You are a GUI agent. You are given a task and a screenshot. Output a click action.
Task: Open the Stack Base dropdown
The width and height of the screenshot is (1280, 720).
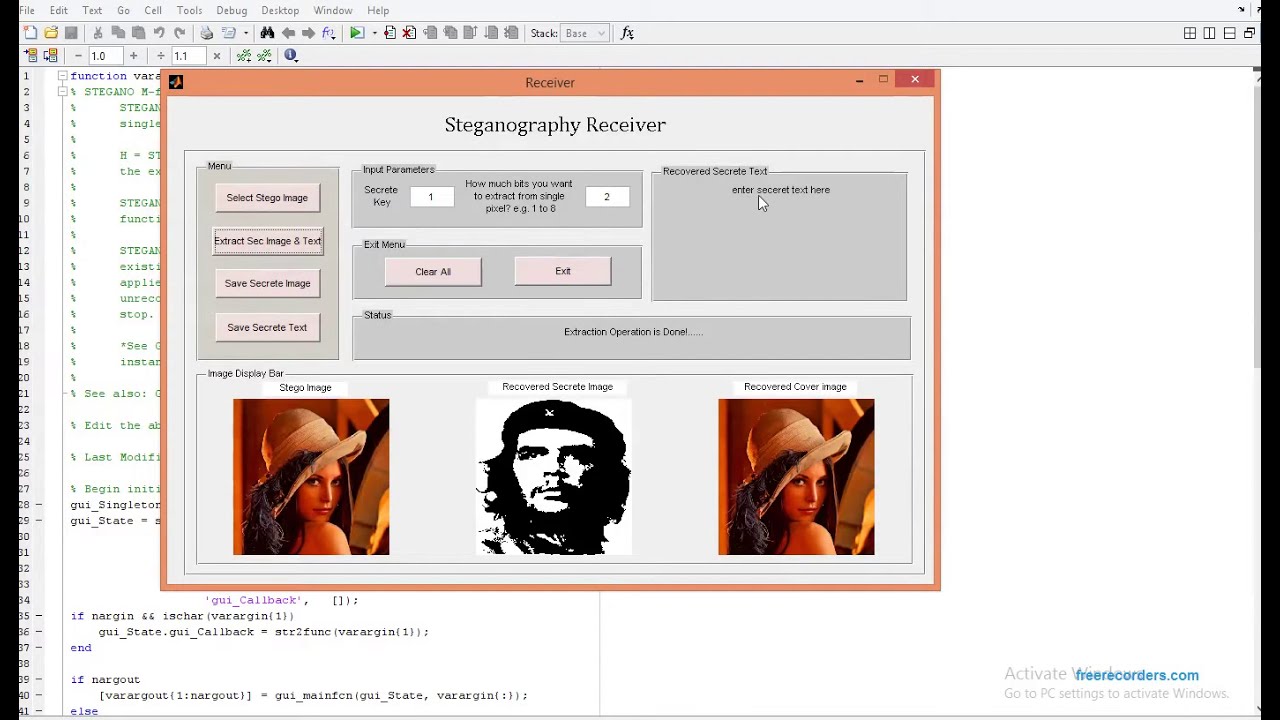[x=584, y=33]
